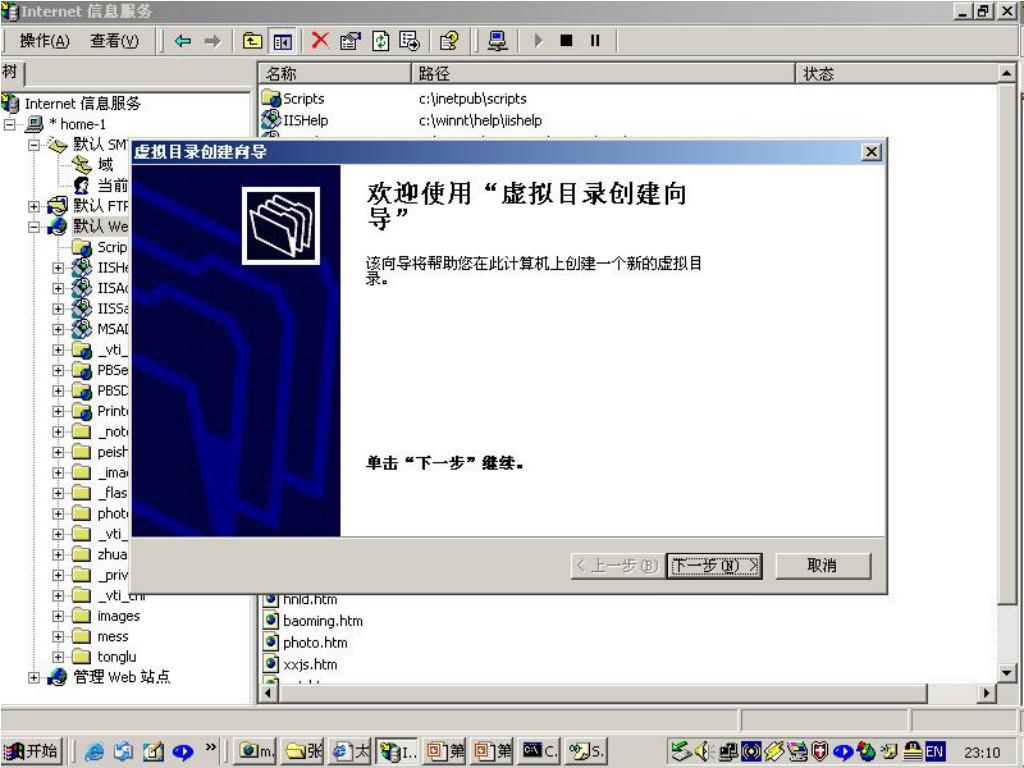The height and width of the screenshot is (768, 1024).
Task: Click the Show Desktop quick launch icon
Action: coord(153,752)
